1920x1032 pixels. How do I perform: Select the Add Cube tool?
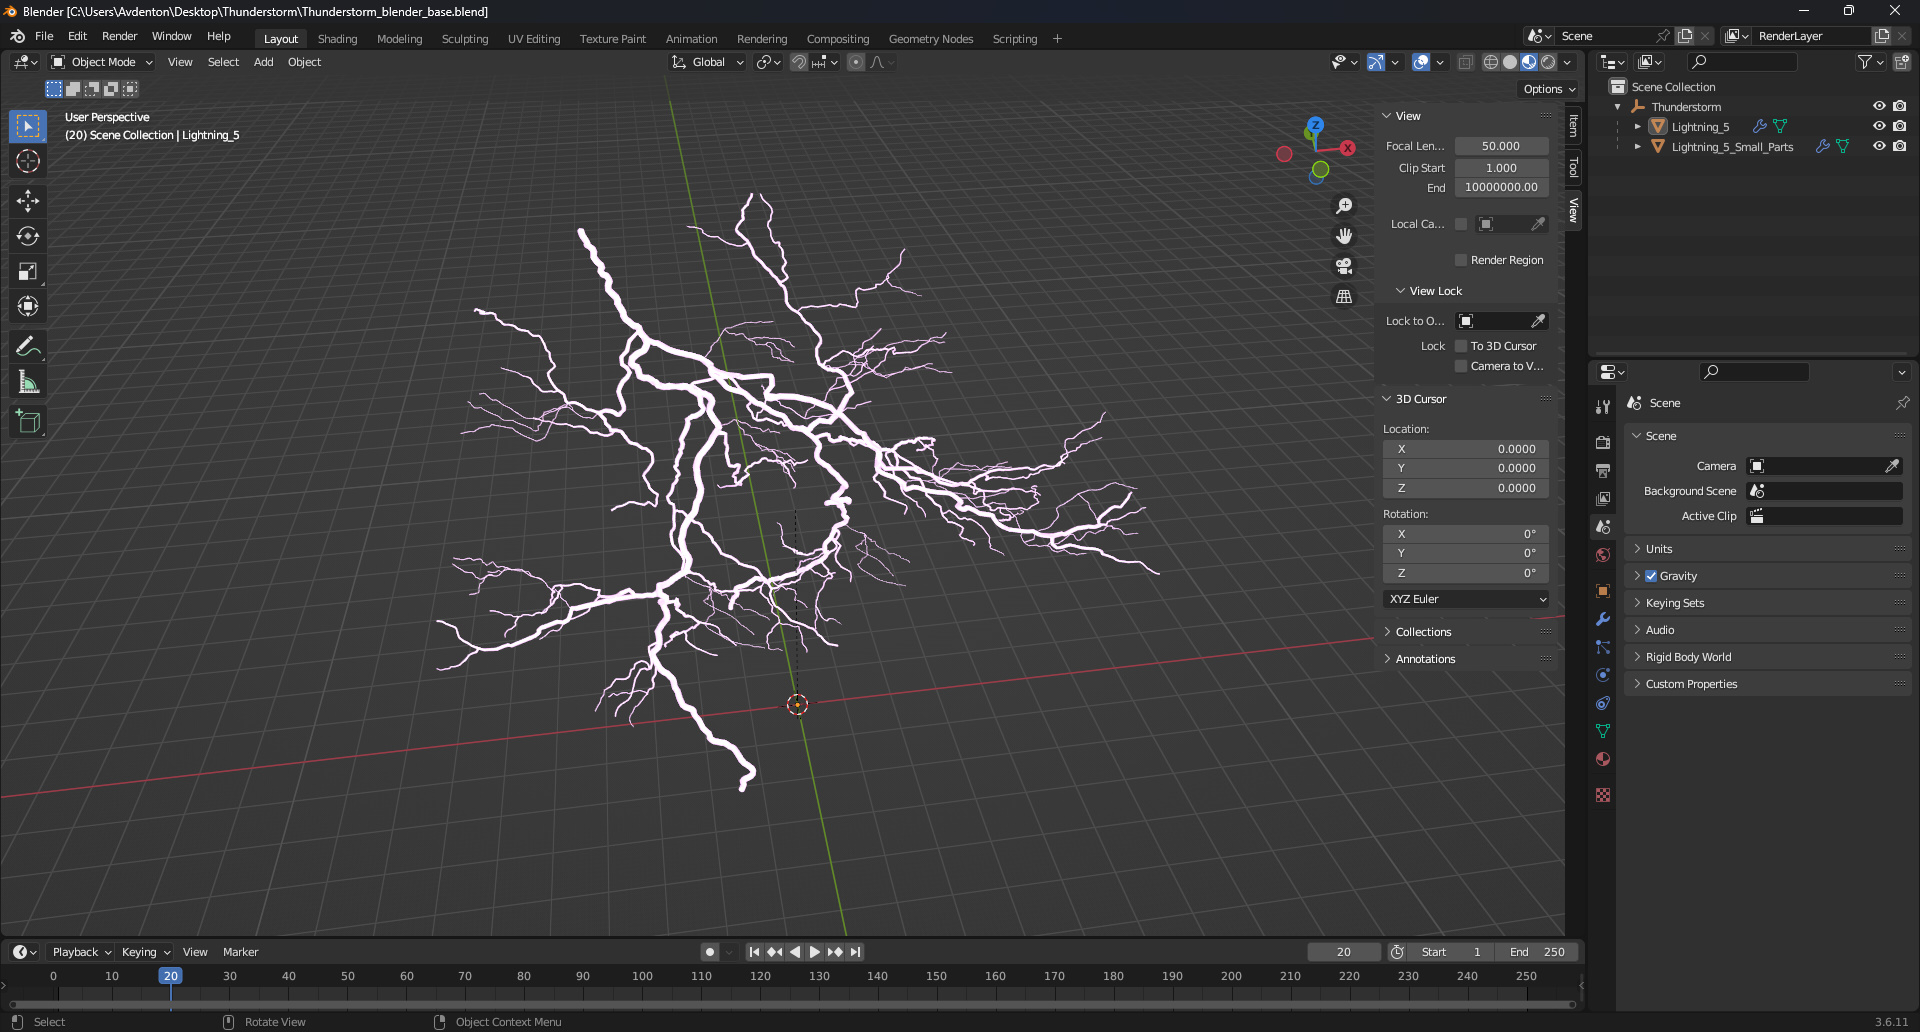[28, 422]
